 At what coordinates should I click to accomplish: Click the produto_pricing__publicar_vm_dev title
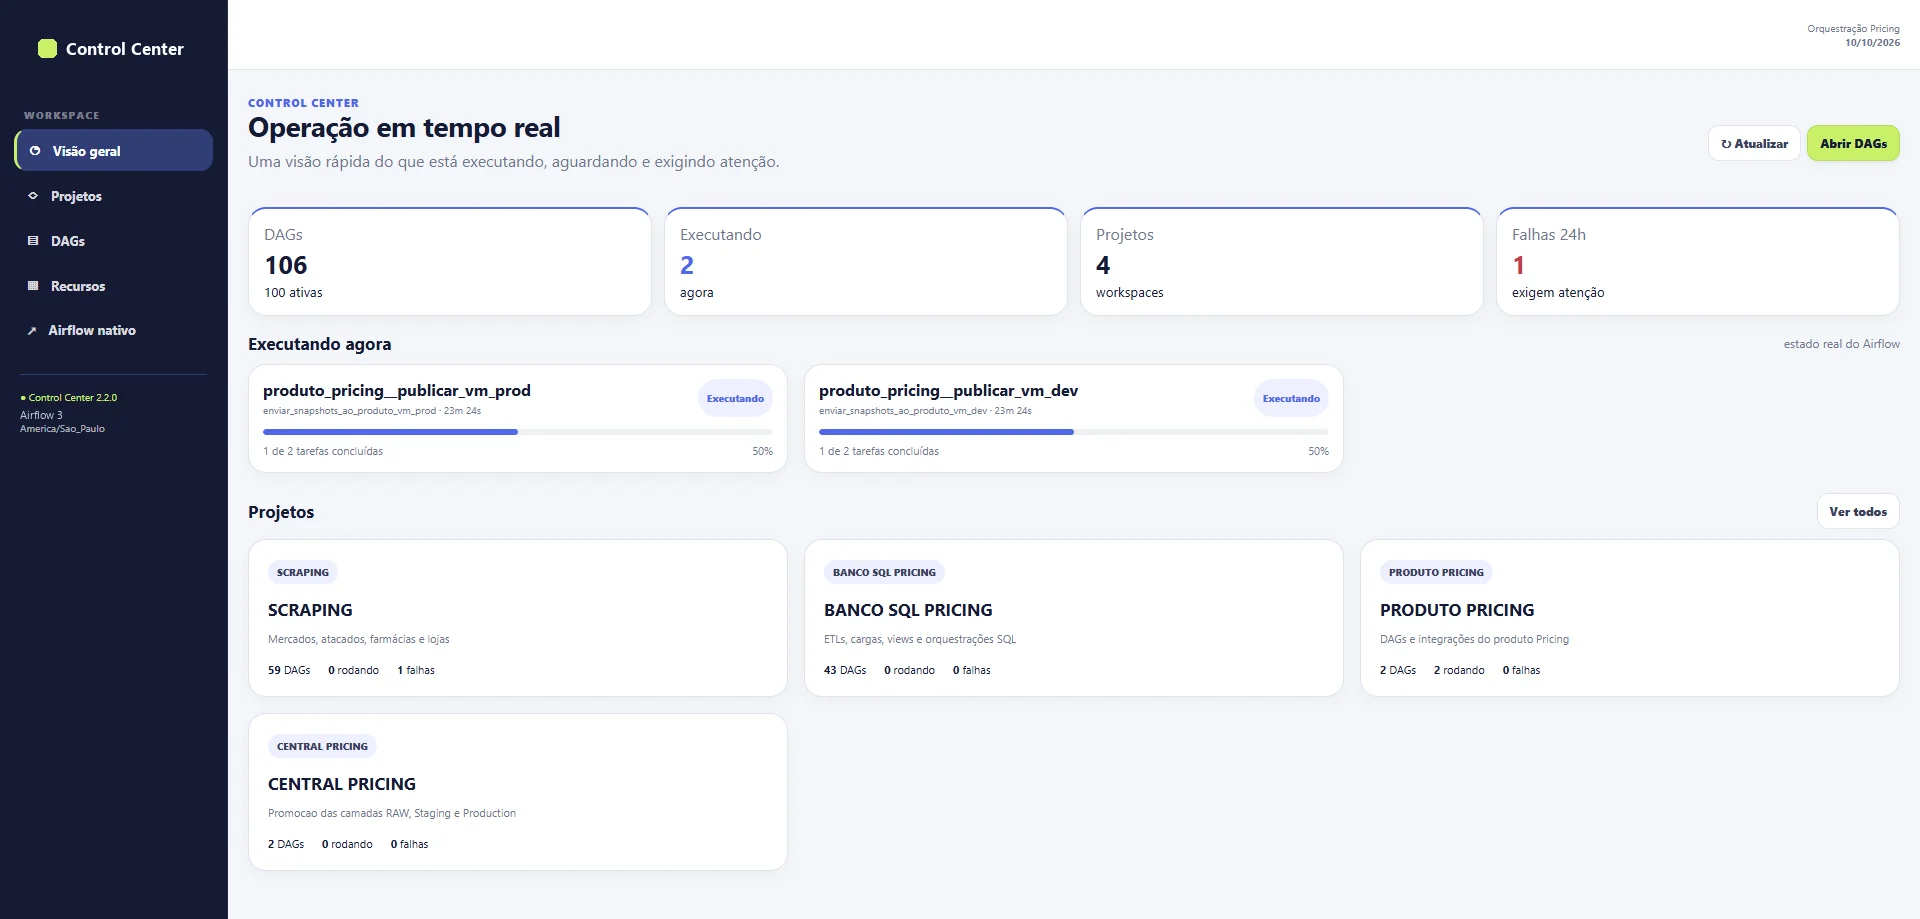coord(948,391)
